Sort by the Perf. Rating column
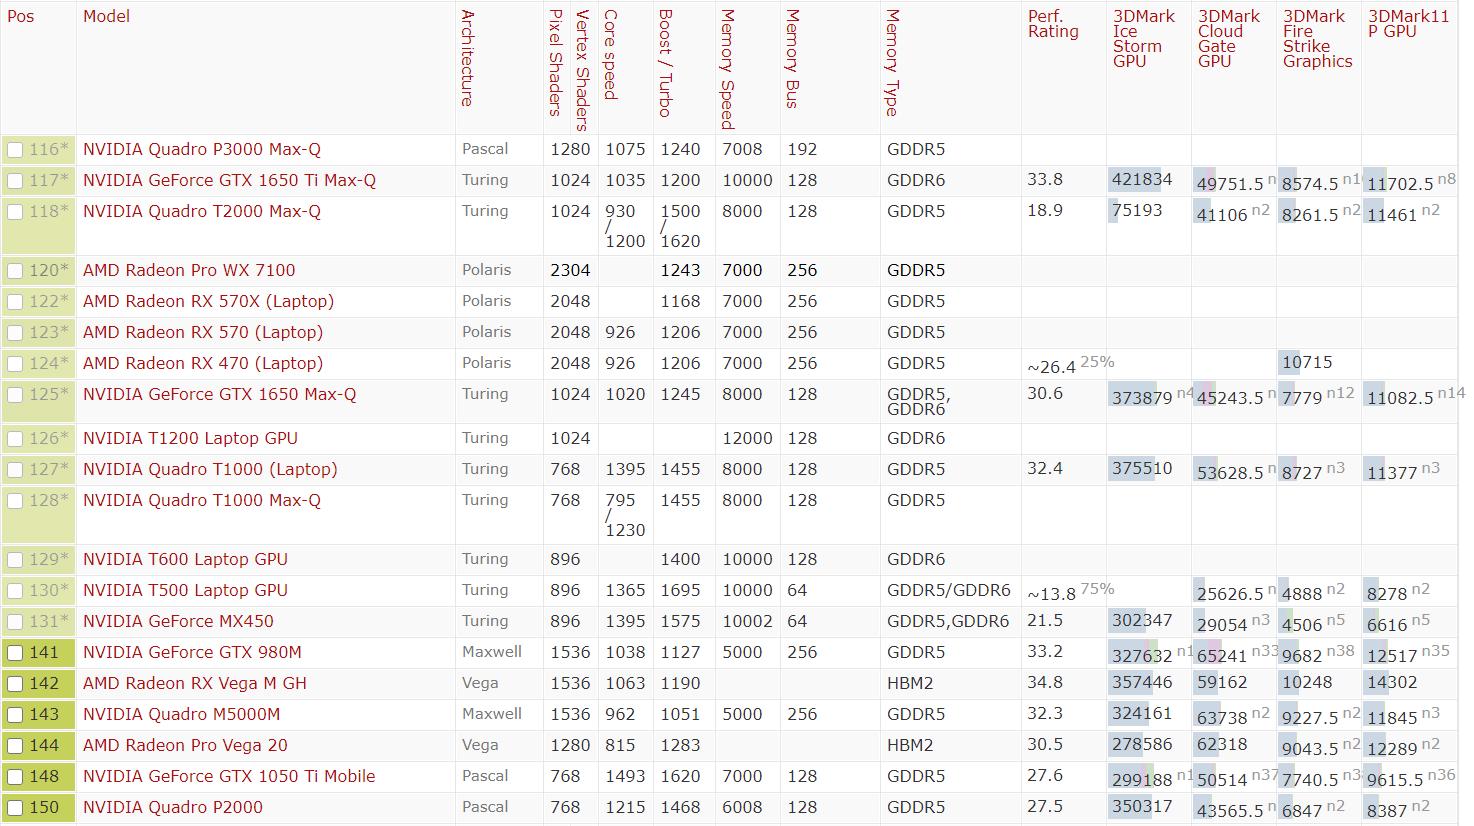The width and height of the screenshot is (1474, 826). [1053, 24]
